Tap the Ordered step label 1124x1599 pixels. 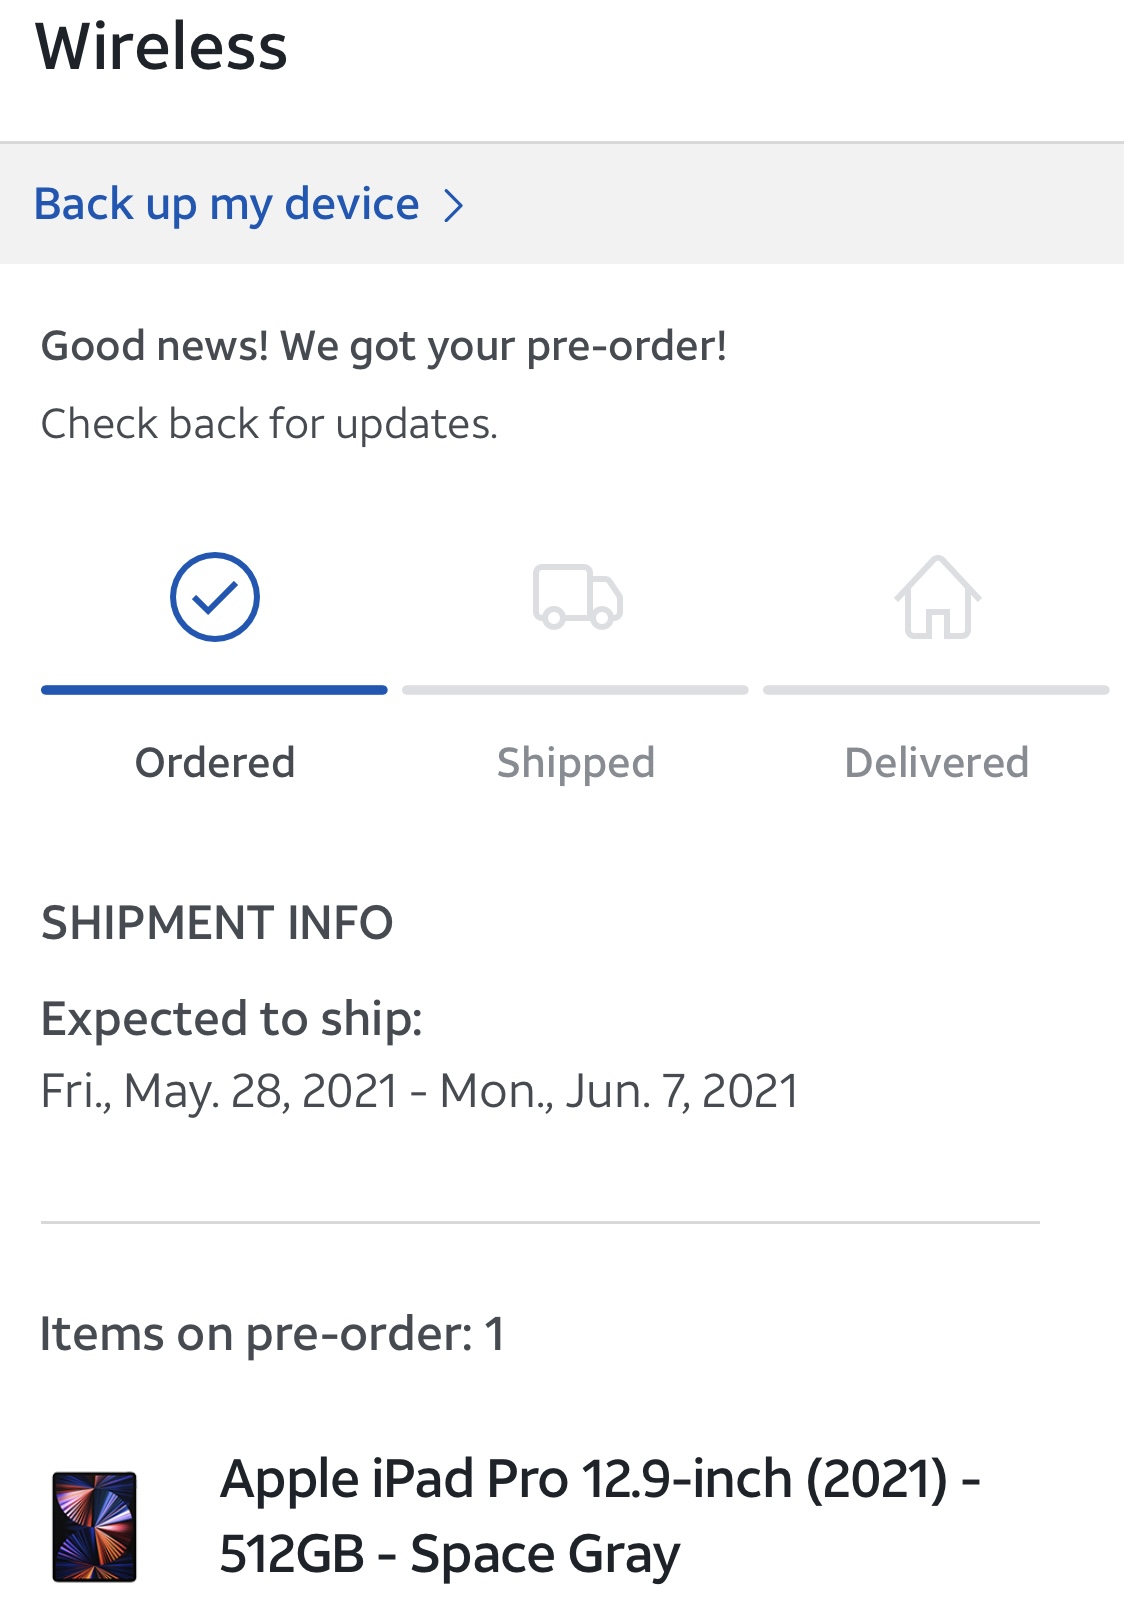coord(215,762)
